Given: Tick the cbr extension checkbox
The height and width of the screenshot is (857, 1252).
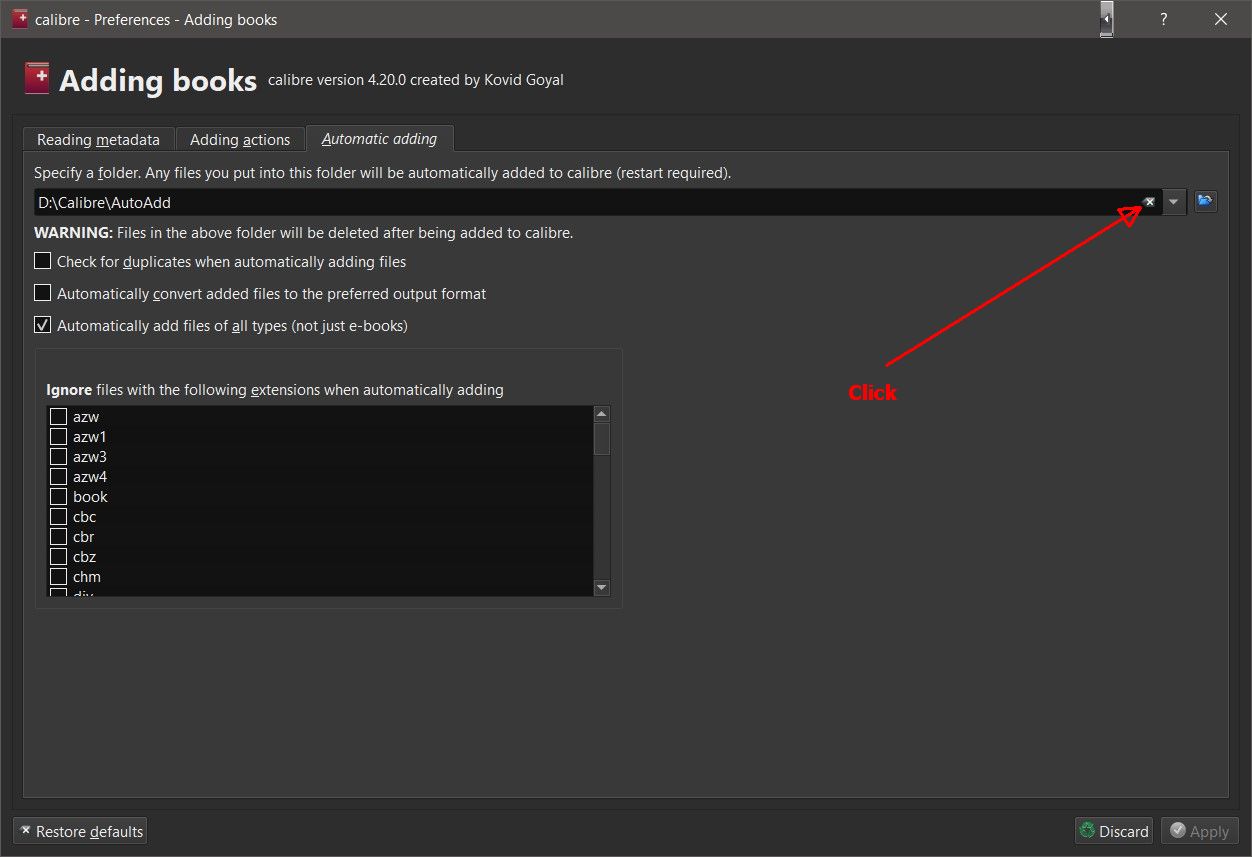Looking at the screenshot, I should pyautogui.click(x=59, y=536).
